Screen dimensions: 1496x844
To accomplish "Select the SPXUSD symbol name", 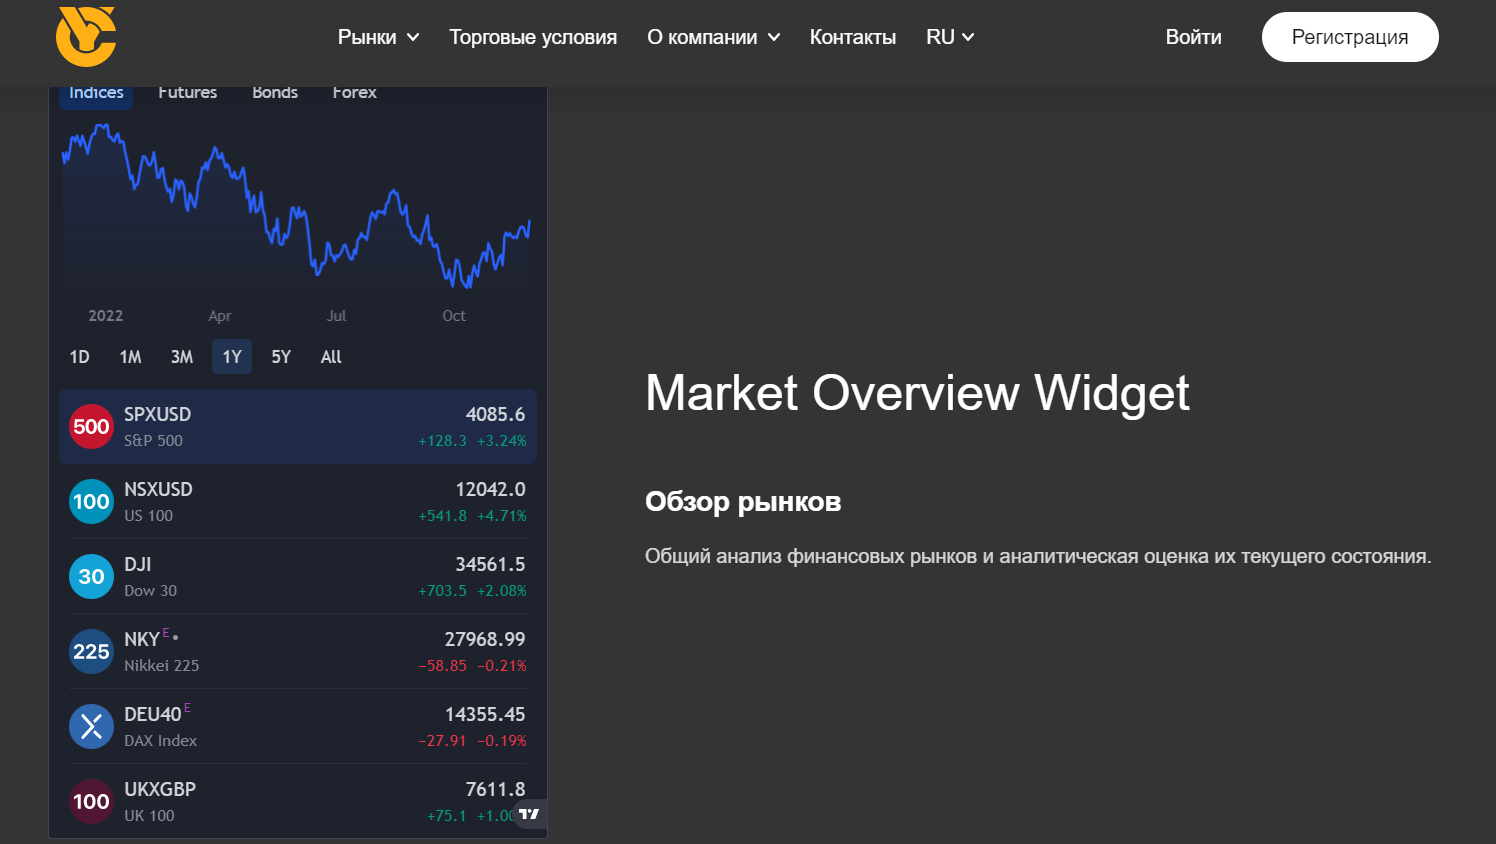I will pos(157,414).
